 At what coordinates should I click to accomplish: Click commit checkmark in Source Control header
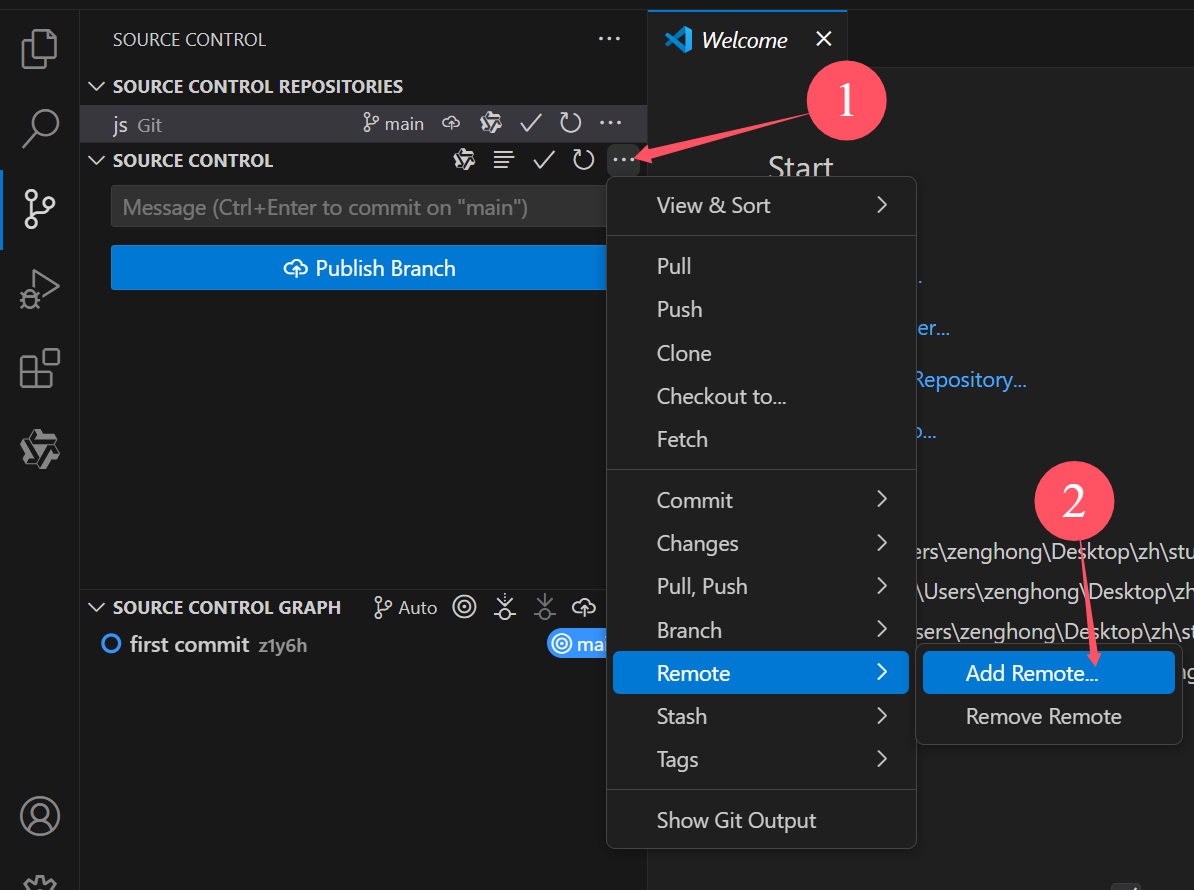click(544, 160)
